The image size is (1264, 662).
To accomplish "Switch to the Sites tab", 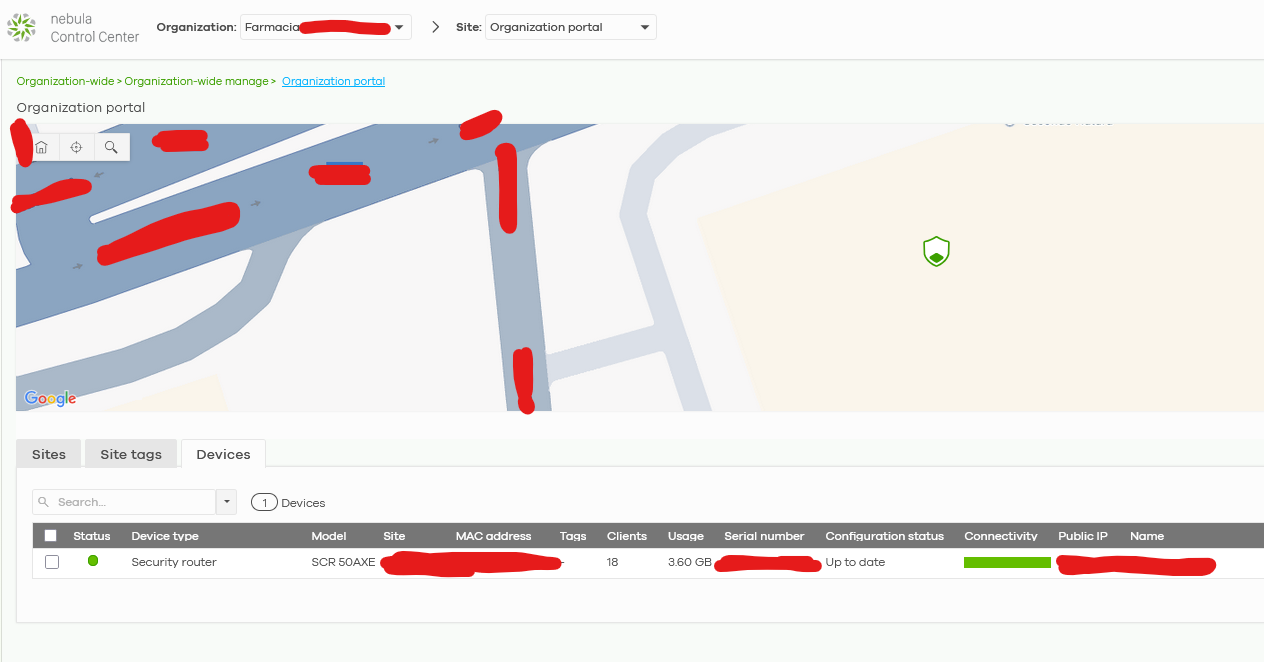I will pos(49,454).
